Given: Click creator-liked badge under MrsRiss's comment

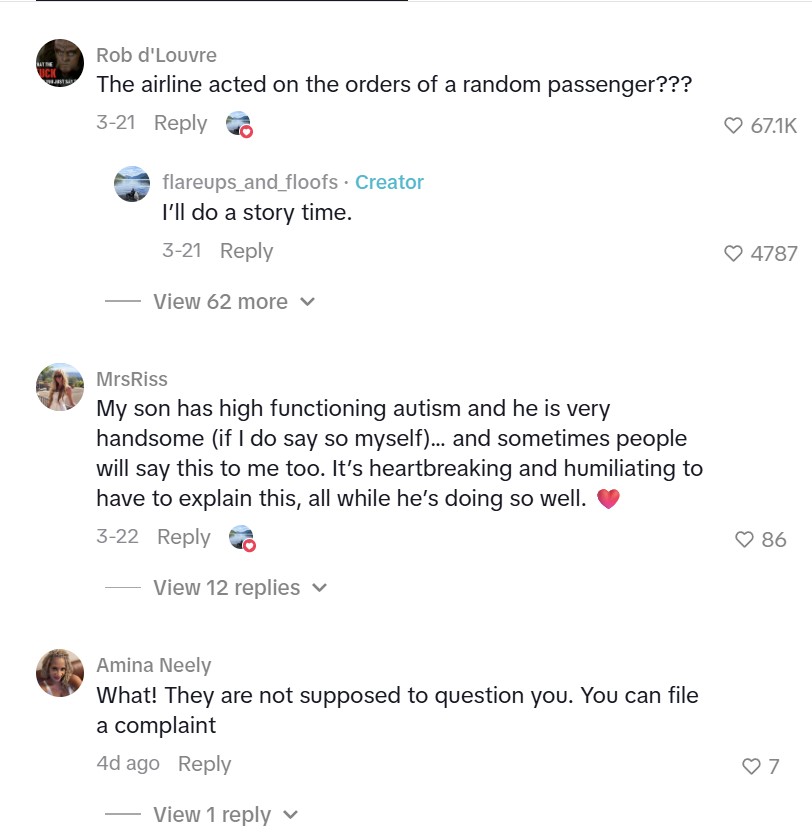Looking at the screenshot, I should (242, 538).
